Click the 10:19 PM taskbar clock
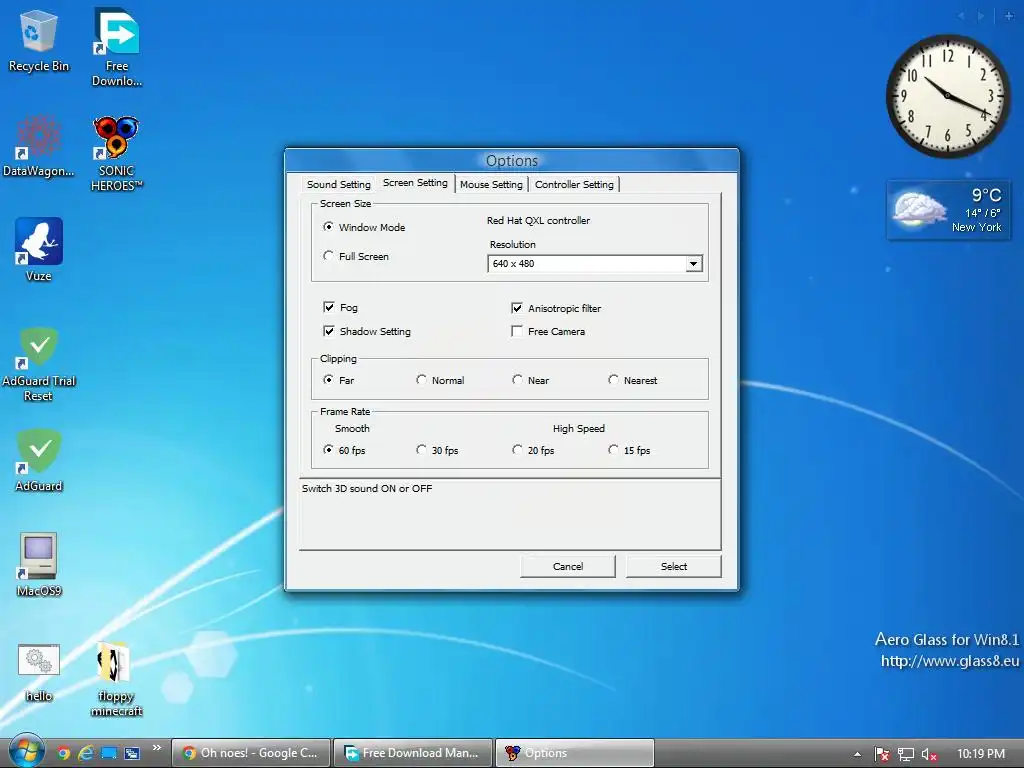1024x768 pixels. [x=981, y=754]
